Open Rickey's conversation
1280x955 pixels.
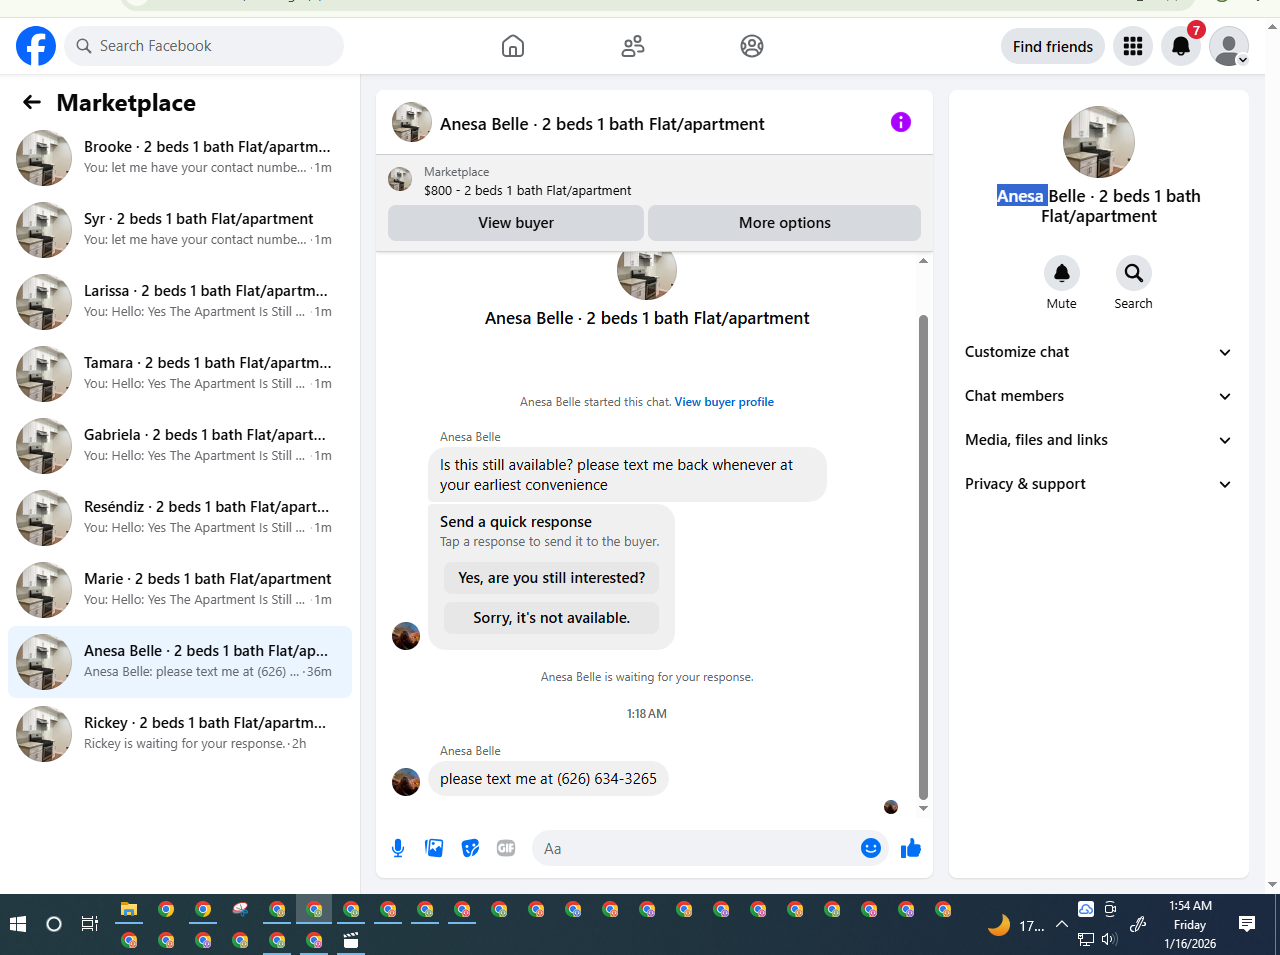click(x=180, y=734)
